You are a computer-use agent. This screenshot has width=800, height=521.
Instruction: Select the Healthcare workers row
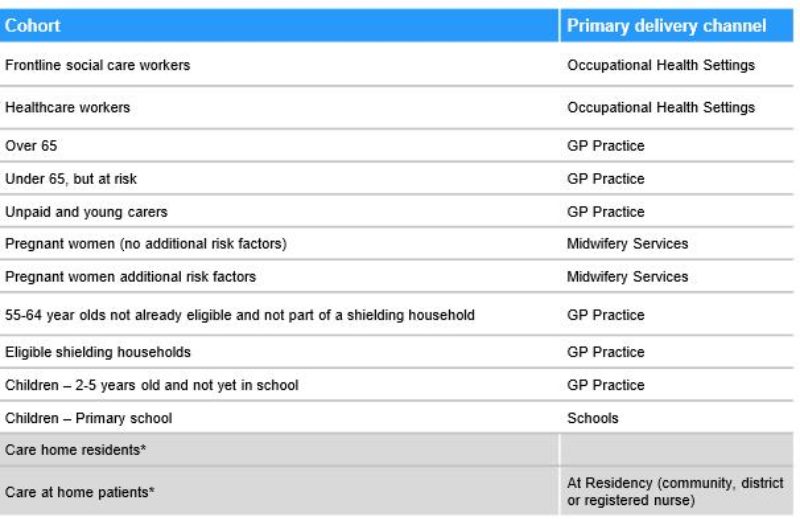tap(397, 107)
